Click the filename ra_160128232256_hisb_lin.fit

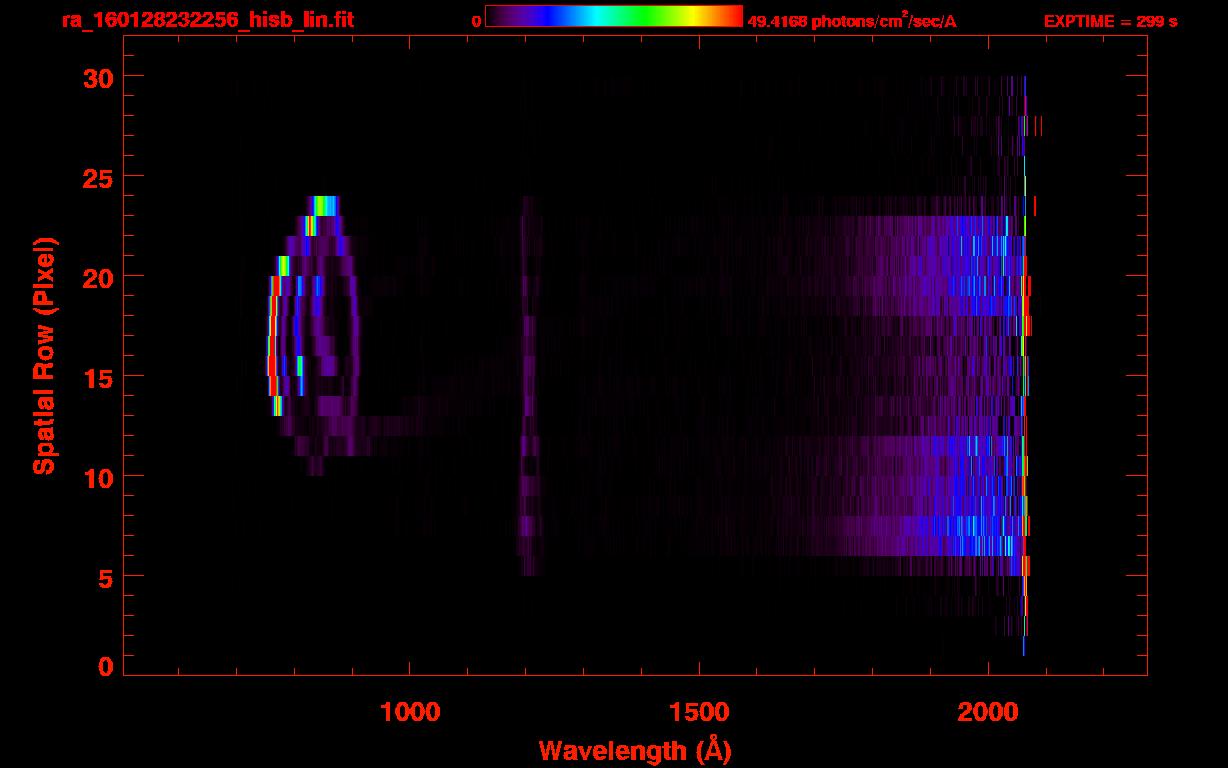[206, 20]
